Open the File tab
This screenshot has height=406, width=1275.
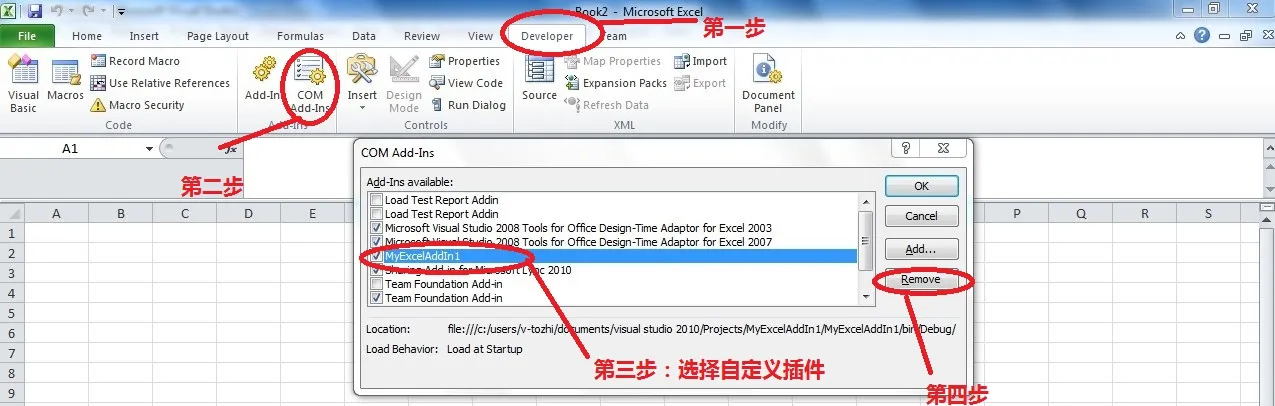click(28, 36)
